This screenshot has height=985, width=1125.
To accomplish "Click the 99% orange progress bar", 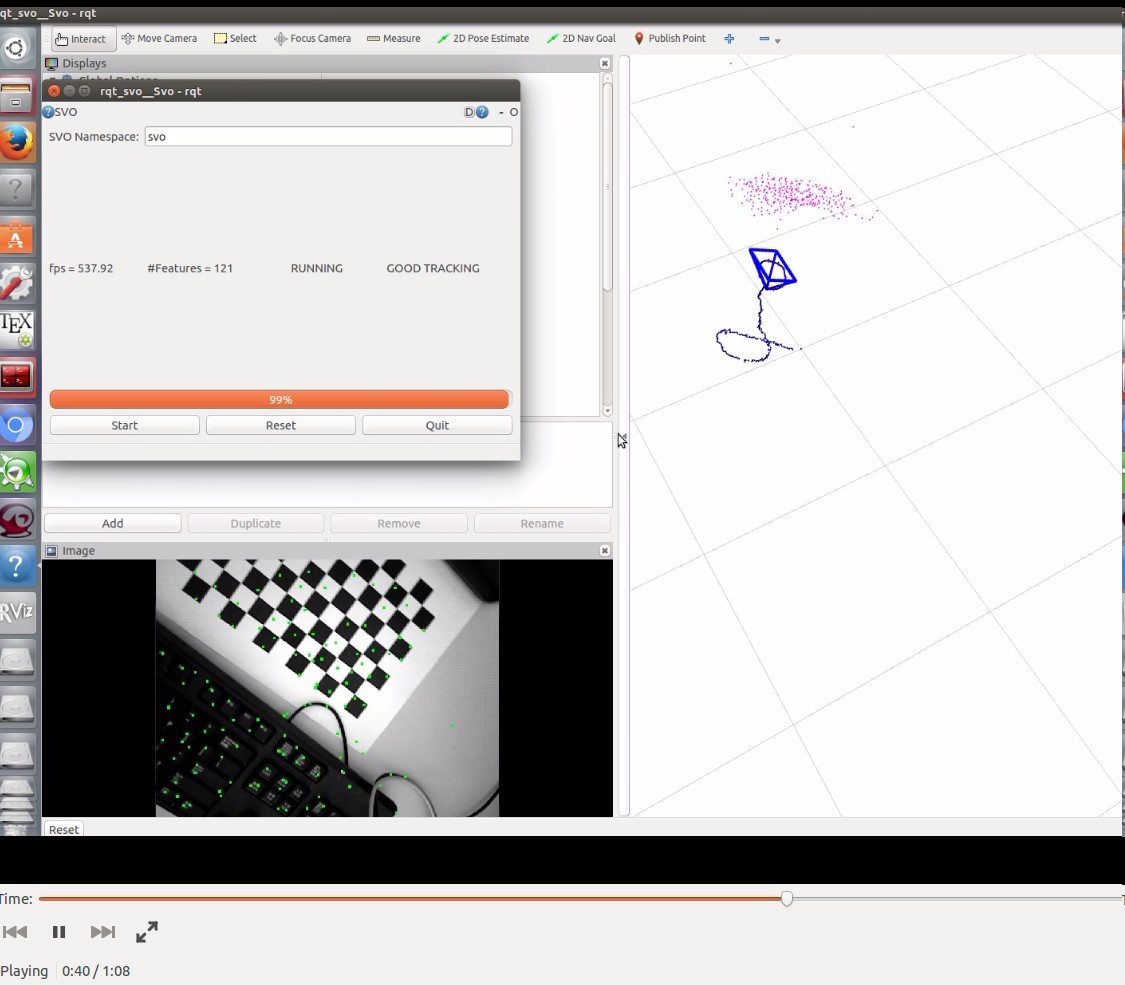I will pos(279,400).
